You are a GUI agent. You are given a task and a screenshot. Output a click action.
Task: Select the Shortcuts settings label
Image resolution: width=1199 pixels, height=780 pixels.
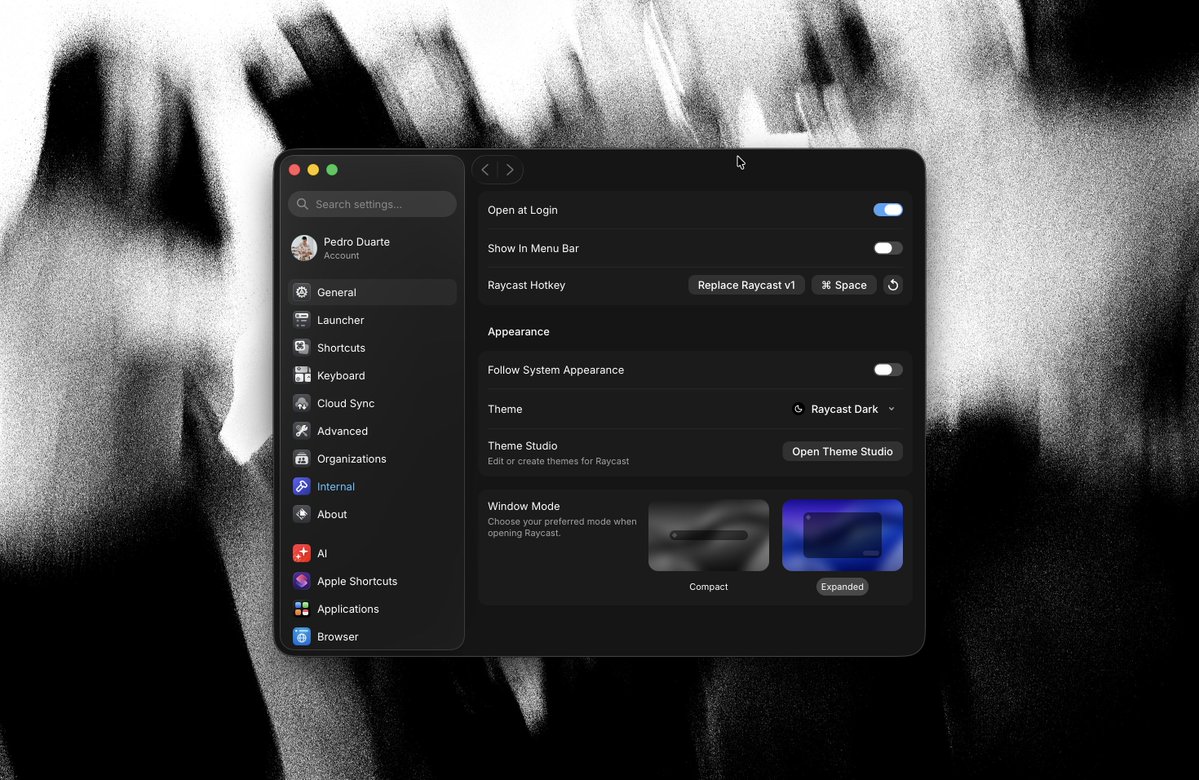(341, 347)
